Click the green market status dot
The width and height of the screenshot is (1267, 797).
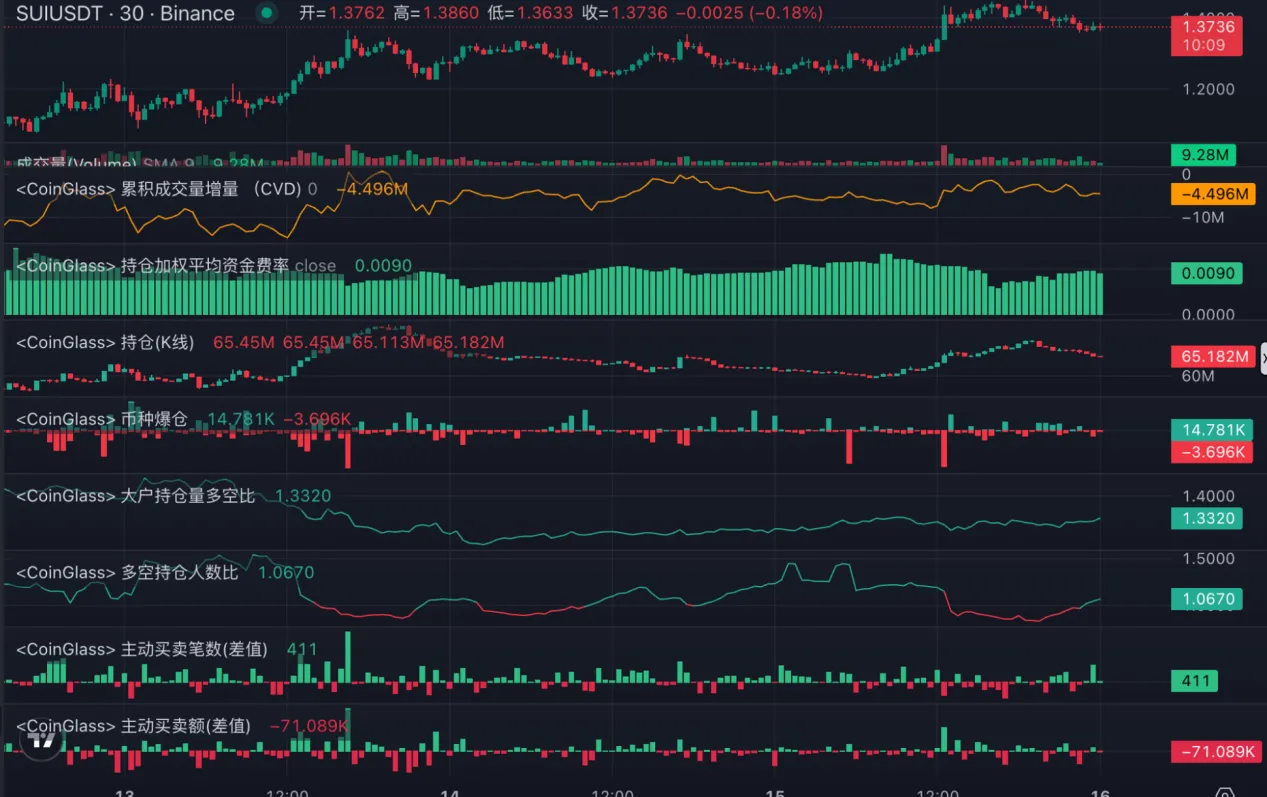(265, 13)
